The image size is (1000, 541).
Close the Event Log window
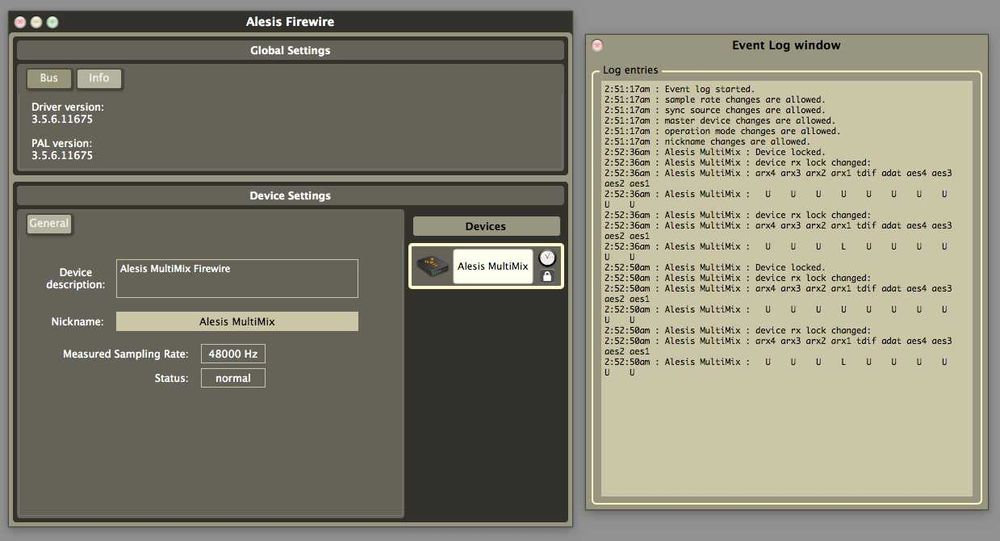(x=598, y=45)
